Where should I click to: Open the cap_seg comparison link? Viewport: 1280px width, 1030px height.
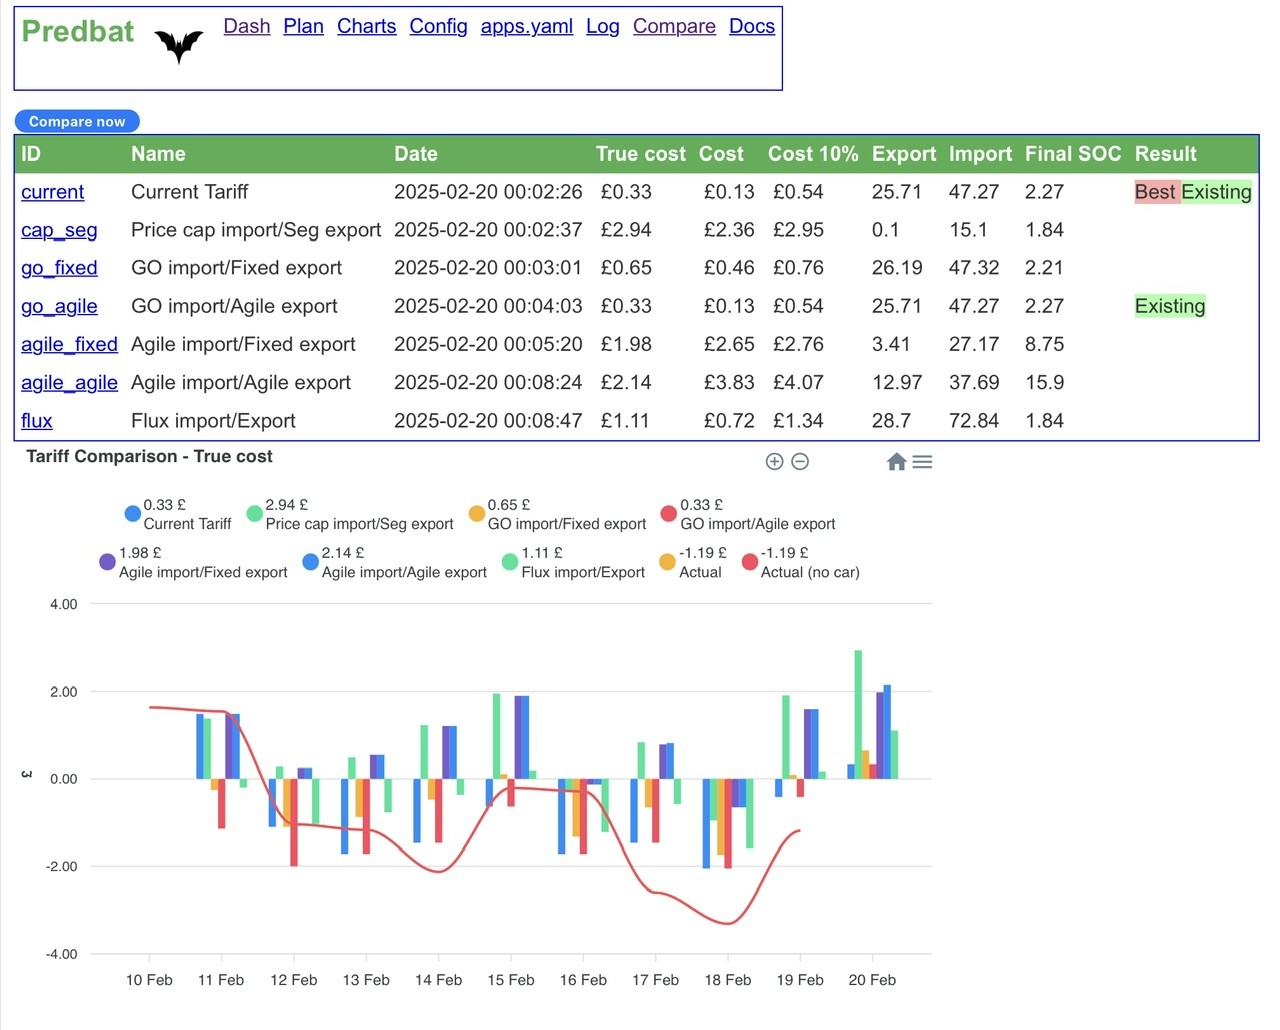click(x=59, y=230)
